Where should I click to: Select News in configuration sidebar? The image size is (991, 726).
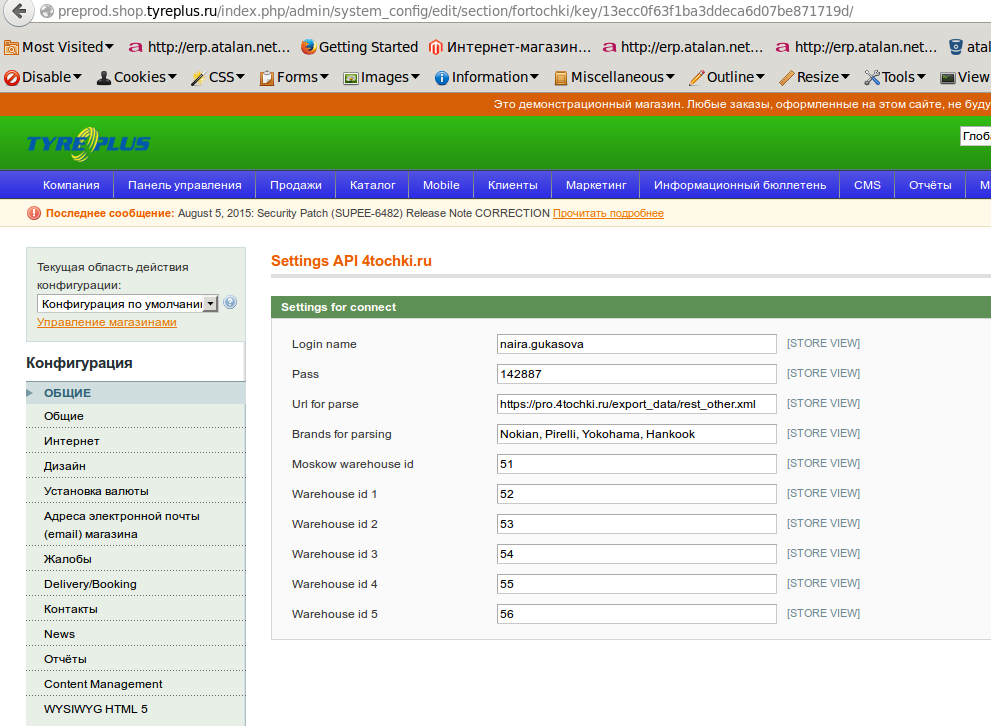click(135, 634)
